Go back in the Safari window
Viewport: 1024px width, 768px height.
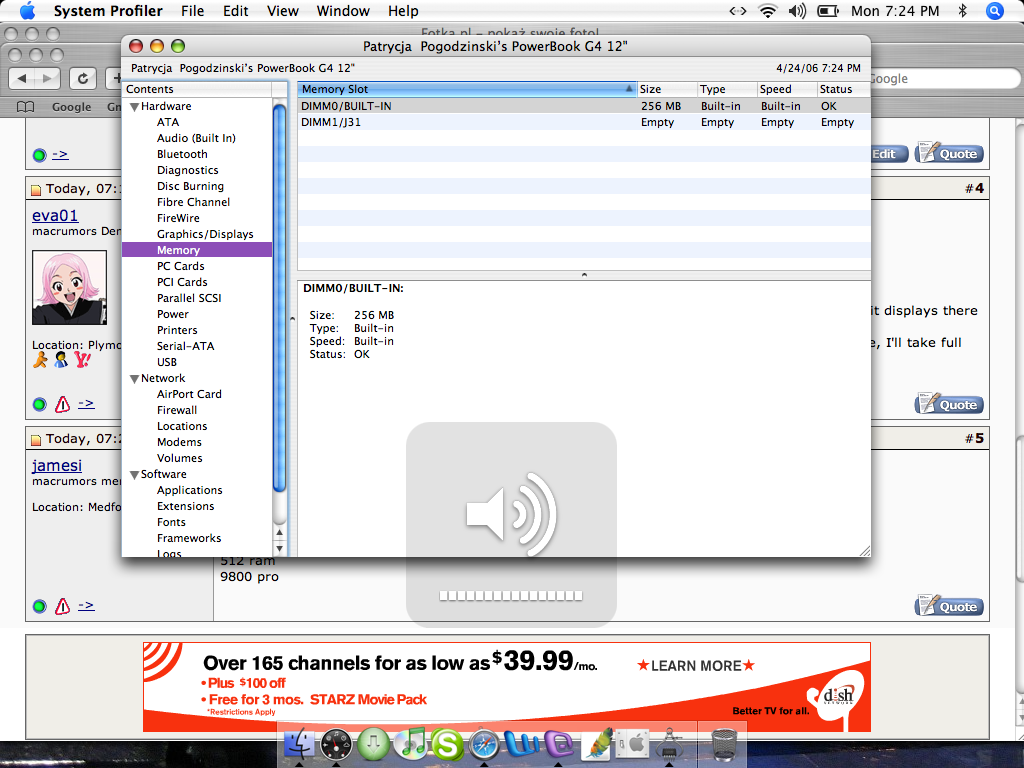[x=22, y=78]
